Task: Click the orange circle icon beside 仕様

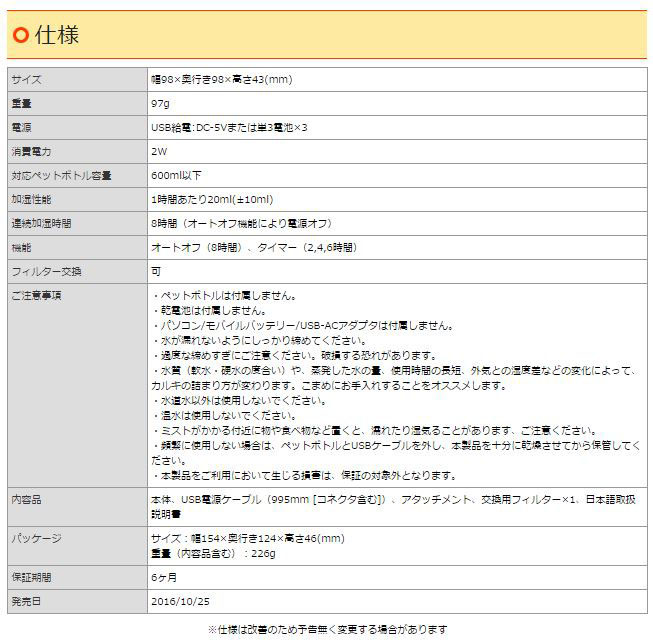Action: tap(20, 36)
